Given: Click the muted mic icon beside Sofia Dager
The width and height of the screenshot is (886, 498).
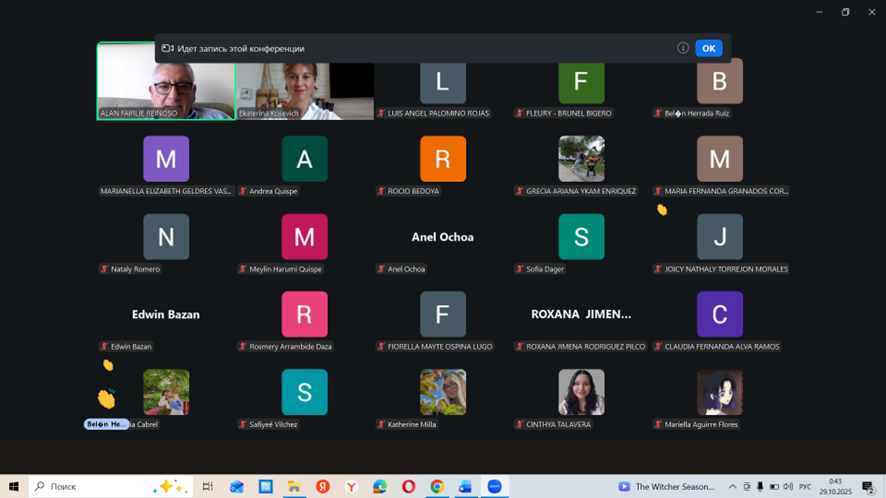Looking at the screenshot, I should pos(520,269).
